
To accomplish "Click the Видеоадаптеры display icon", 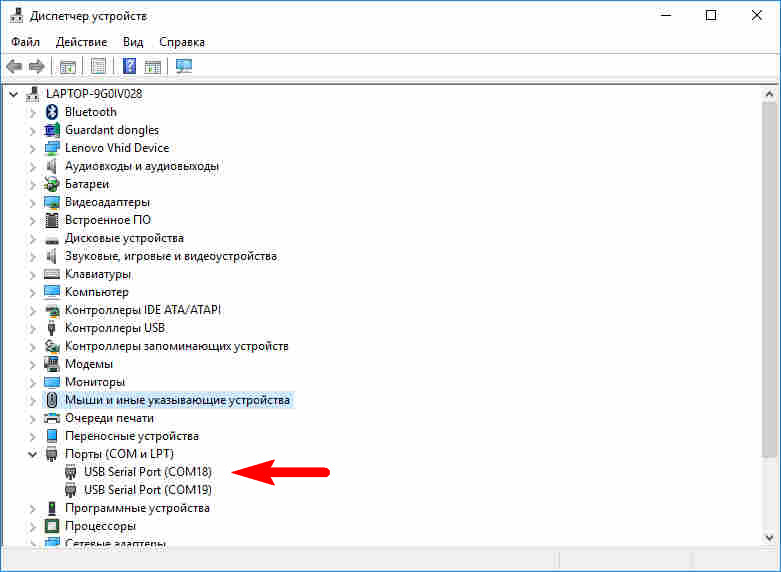I will click(x=52, y=202).
